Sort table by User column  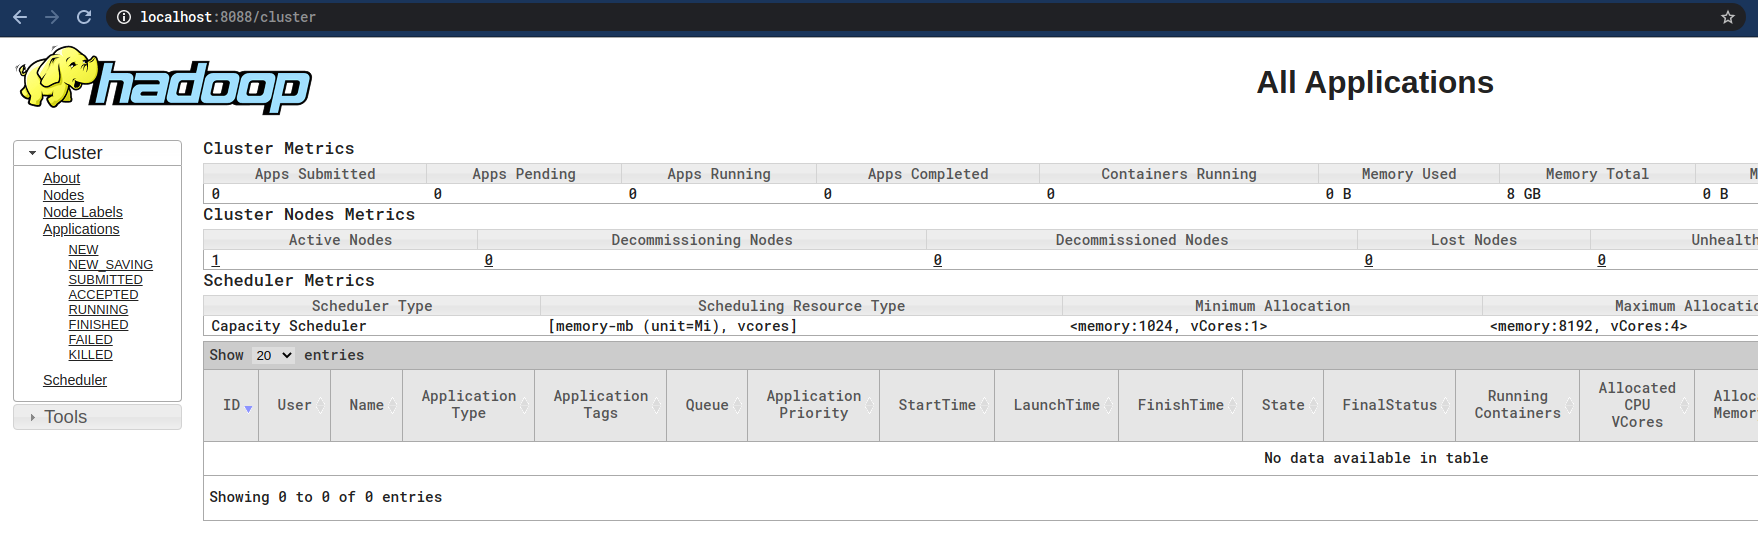295,405
